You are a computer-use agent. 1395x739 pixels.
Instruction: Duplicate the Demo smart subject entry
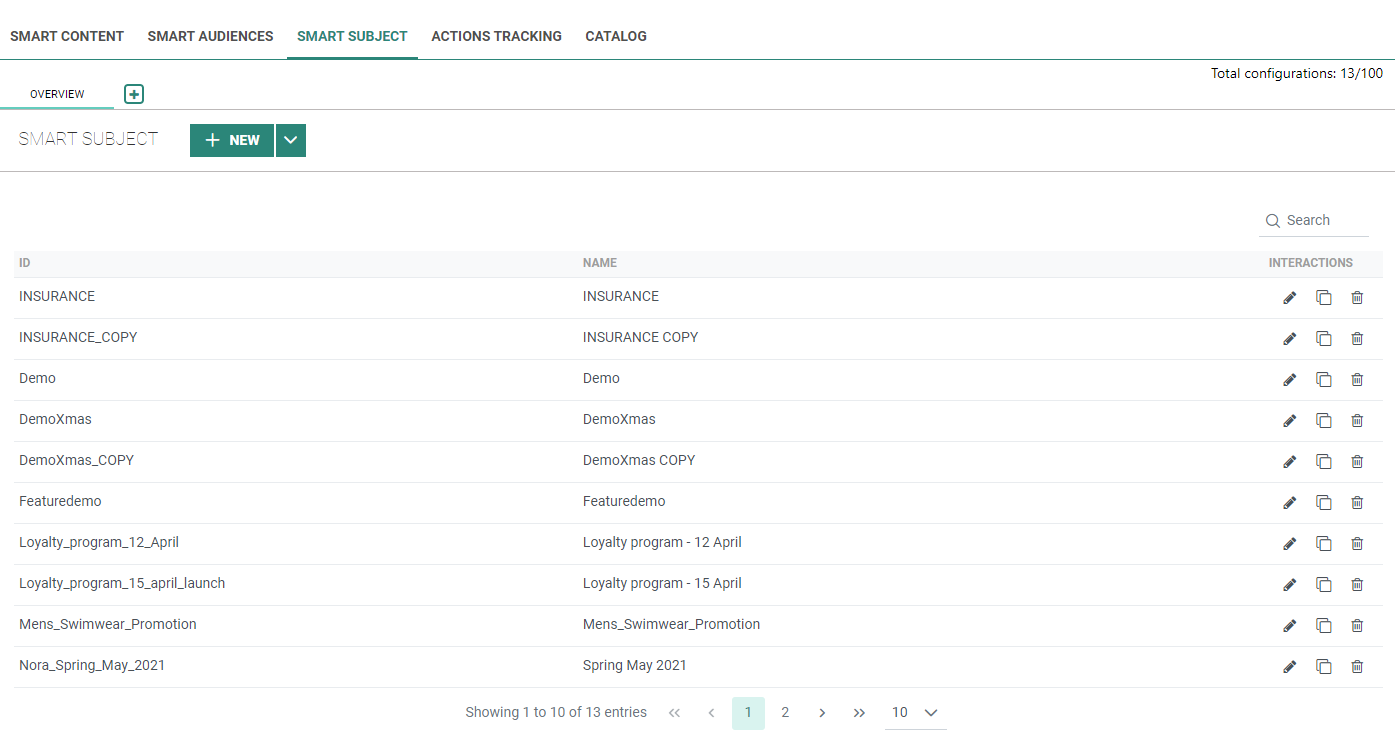coord(1323,380)
